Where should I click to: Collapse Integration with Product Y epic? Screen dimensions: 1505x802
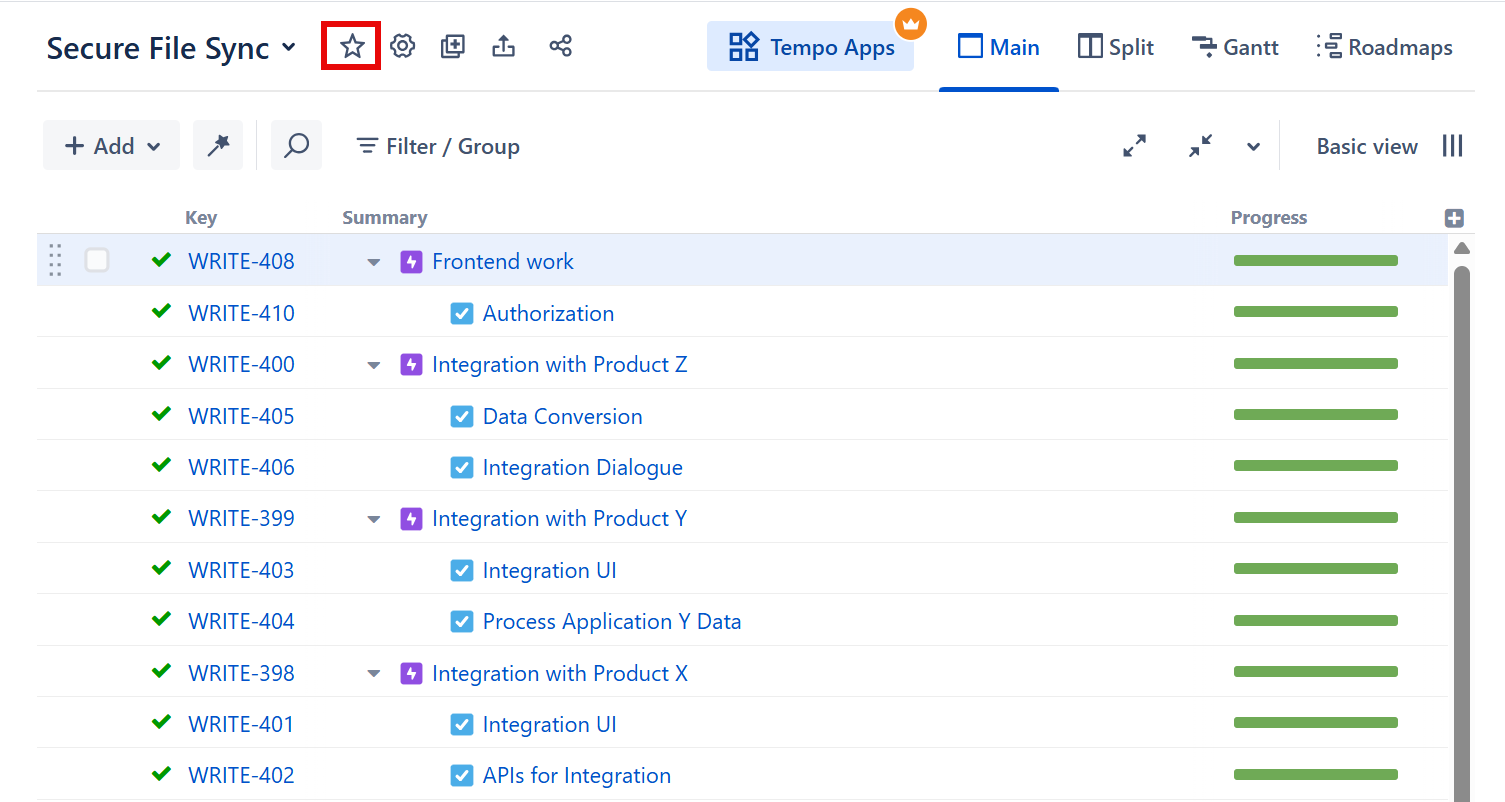pyautogui.click(x=374, y=519)
